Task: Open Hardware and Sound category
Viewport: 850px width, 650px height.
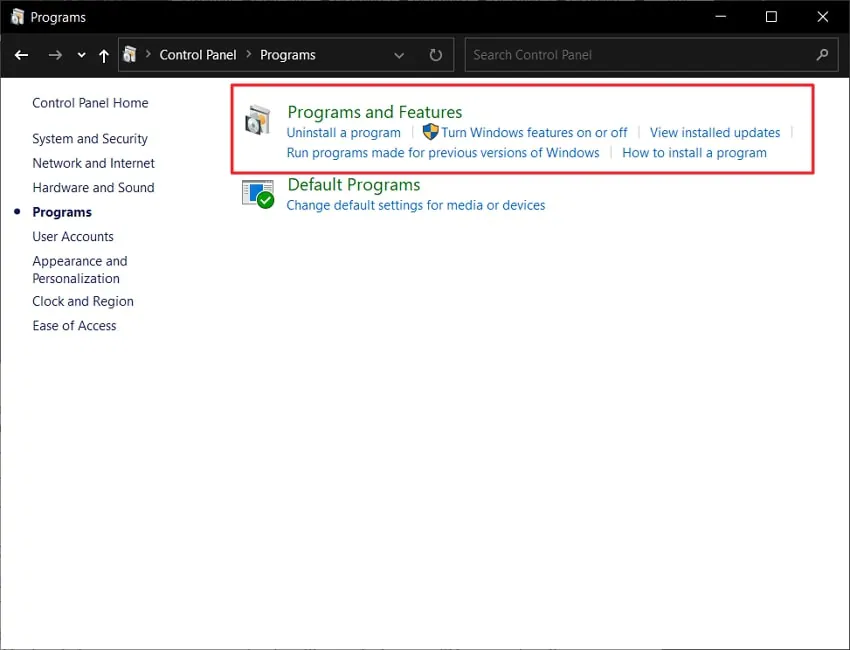Action: click(x=93, y=188)
